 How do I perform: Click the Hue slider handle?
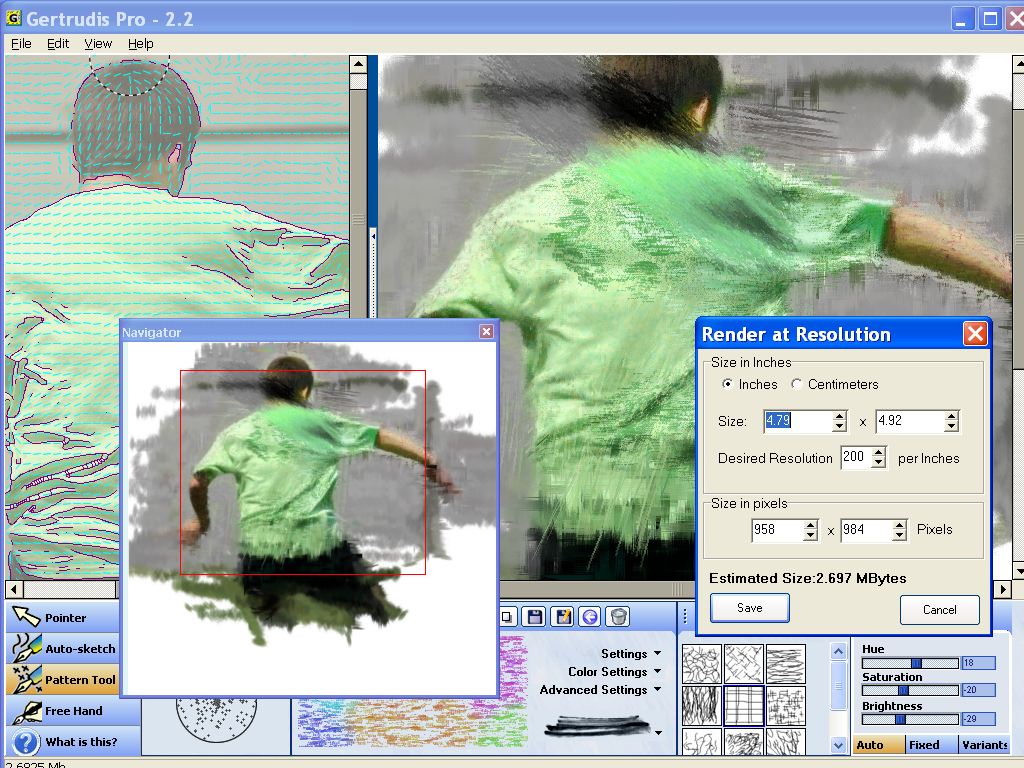[x=916, y=663]
